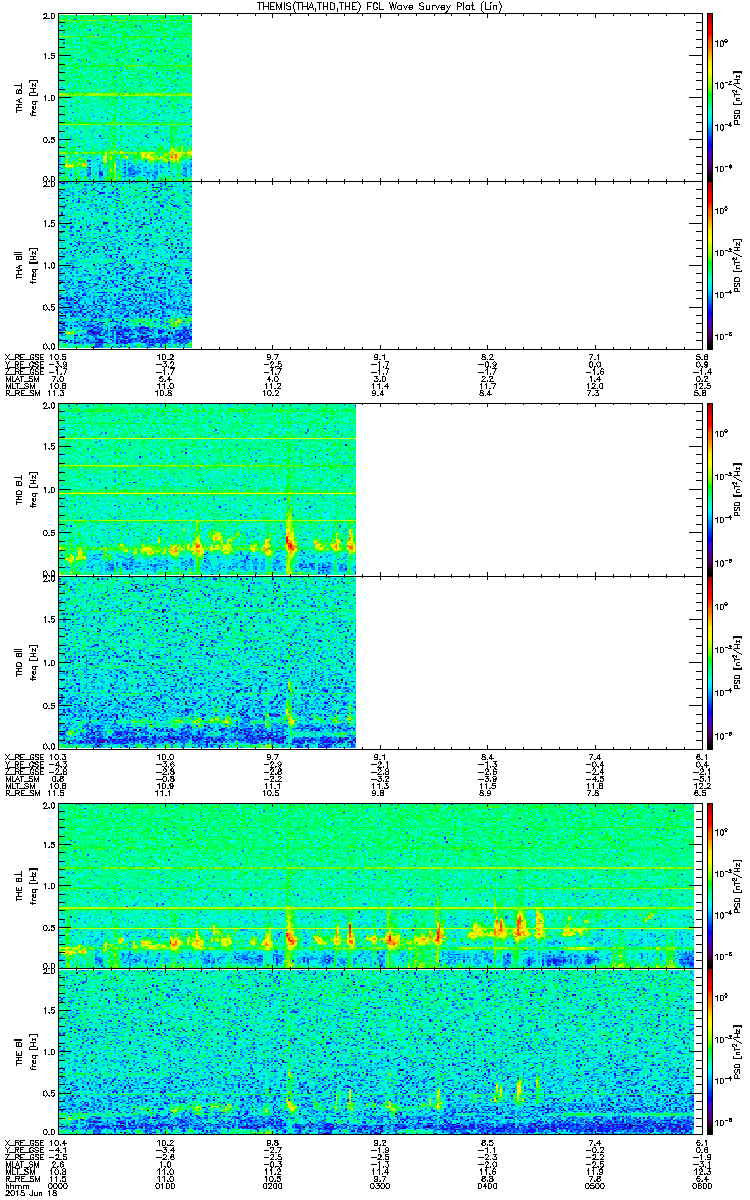Click the R_RE_SM row label under THA panels
The height and width of the screenshot is (1200, 750).
[x=22, y=394]
